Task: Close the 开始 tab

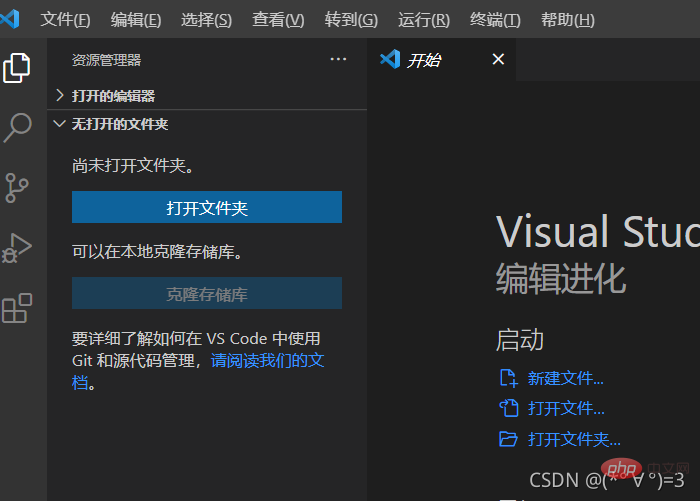Action: 498,59
